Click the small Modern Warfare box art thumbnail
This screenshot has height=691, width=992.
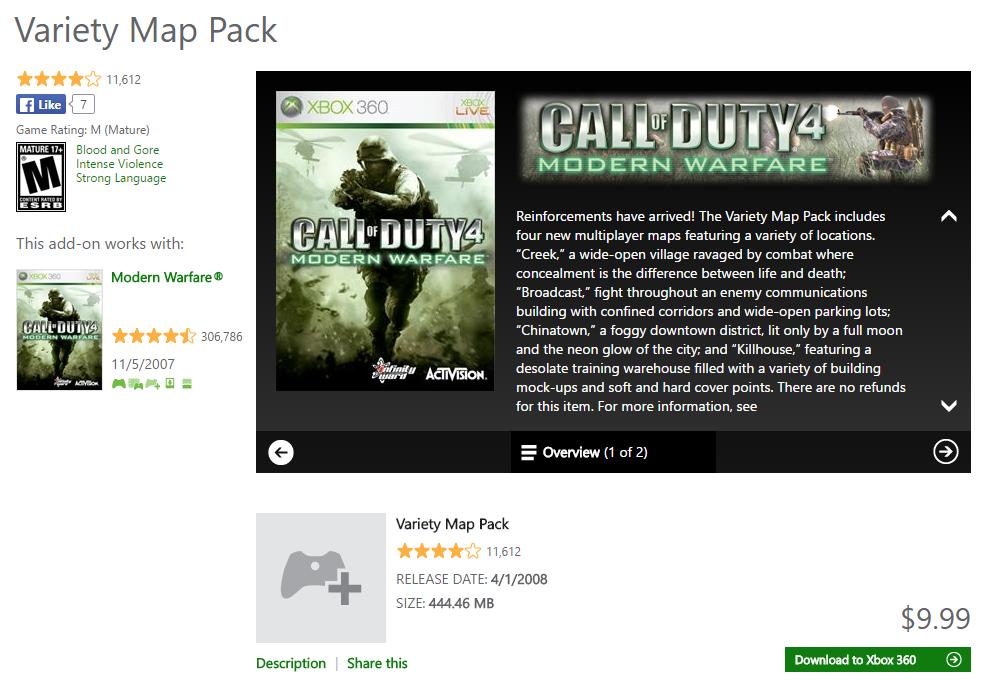(59, 329)
